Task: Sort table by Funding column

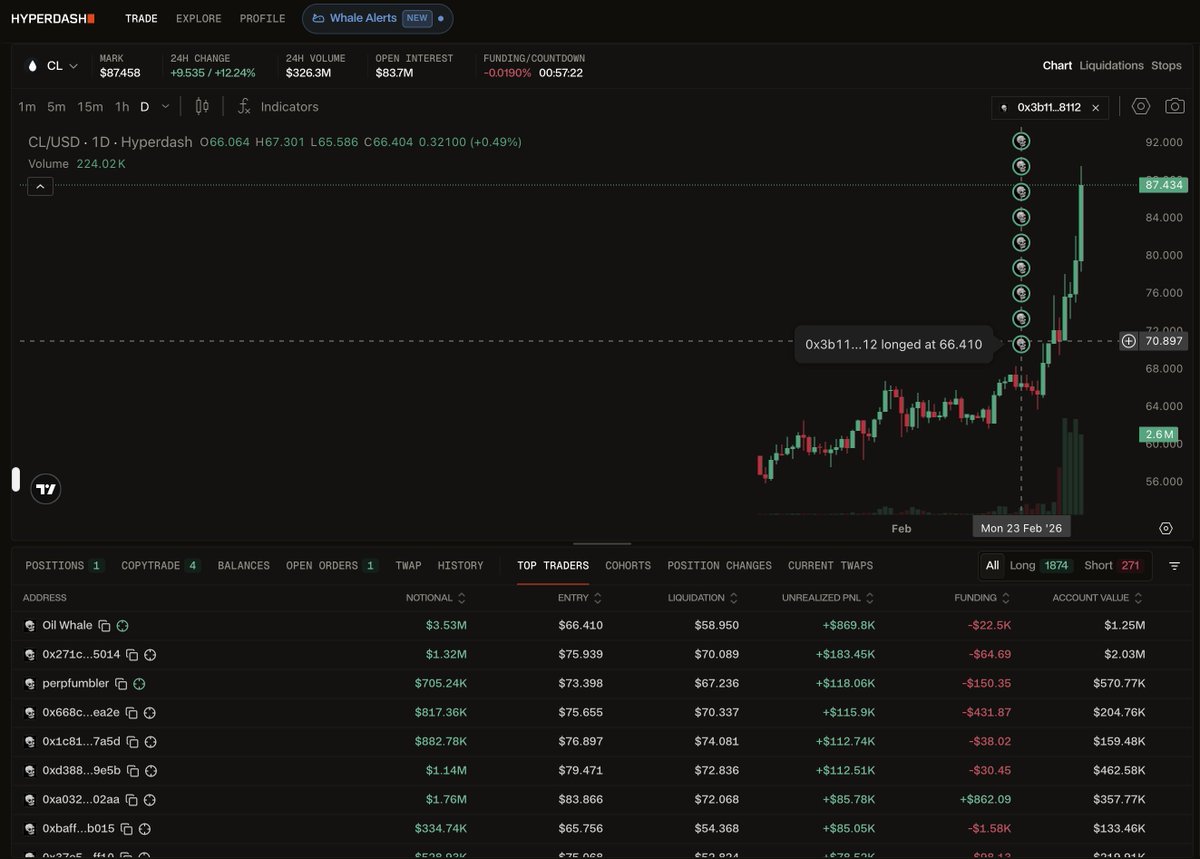Action: pos(983,597)
